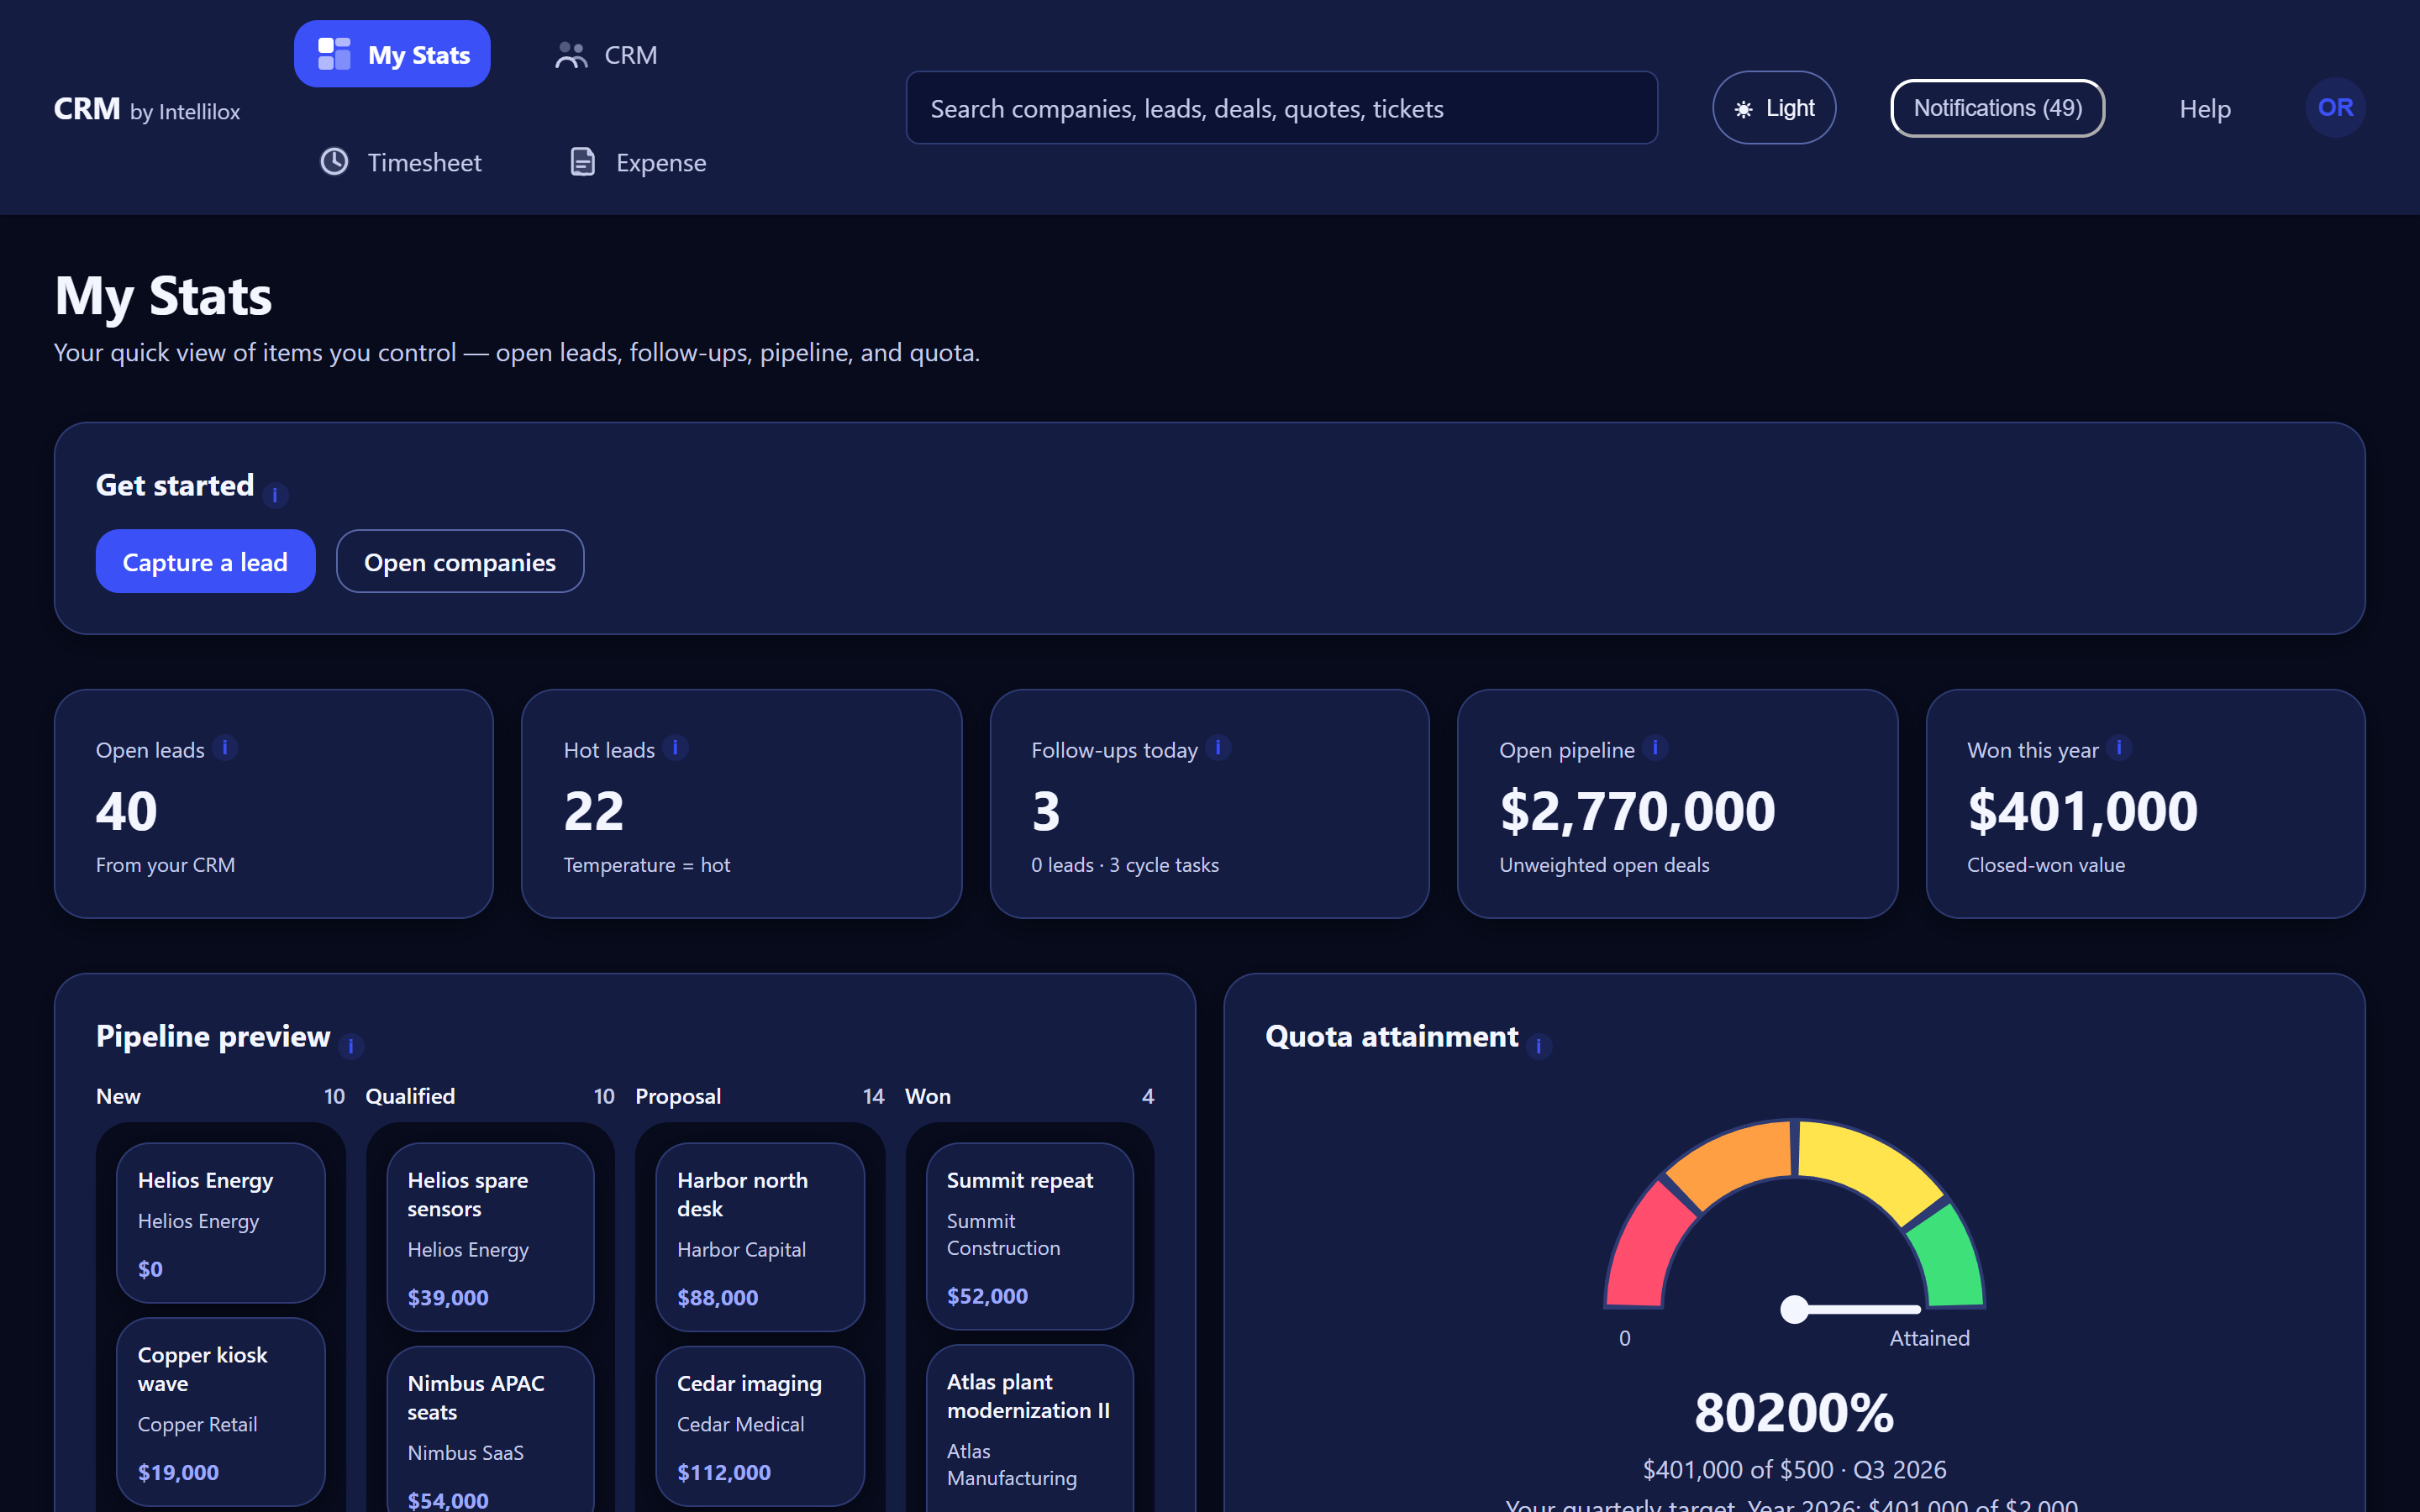Click the Timesheet clock icon
The width and height of the screenshot is (2420, 1512).
334,162
